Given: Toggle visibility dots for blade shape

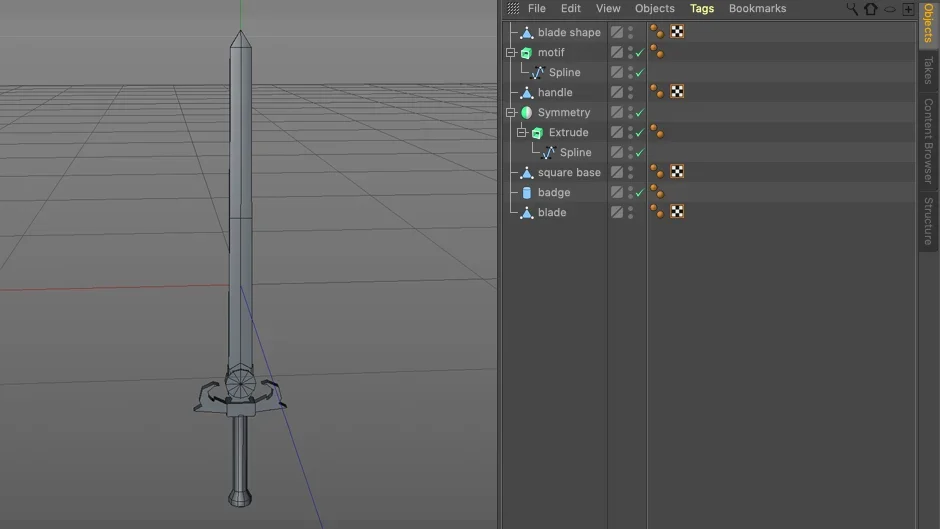Looking at the screenshot, I should click(x=631, y=32).
